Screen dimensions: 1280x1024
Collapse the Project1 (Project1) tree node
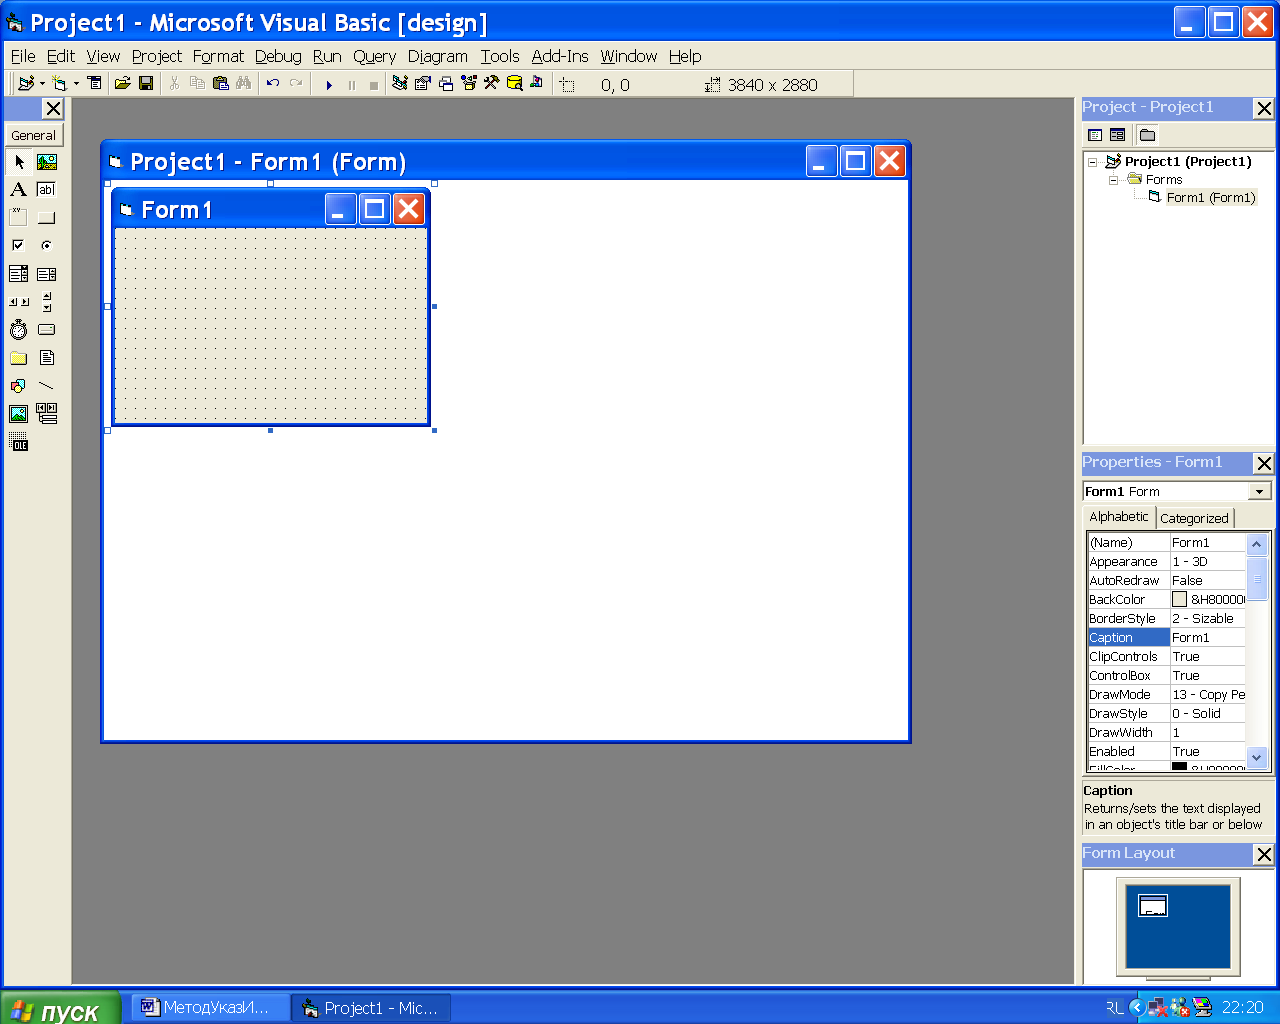[x=1093, y=162]
